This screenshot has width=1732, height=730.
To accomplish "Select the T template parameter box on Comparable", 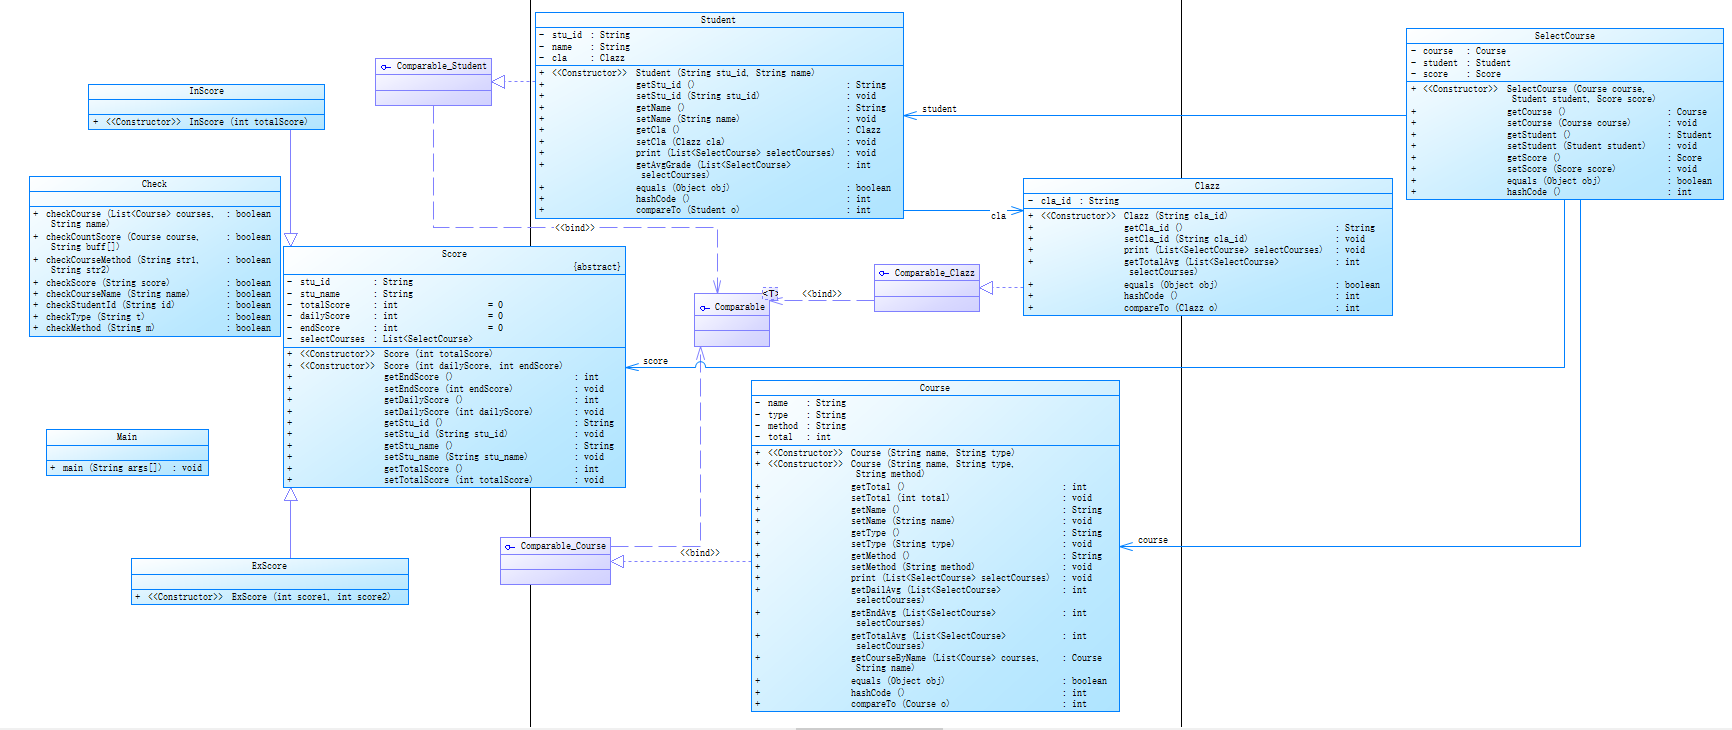I will click(x=770, y=294).
